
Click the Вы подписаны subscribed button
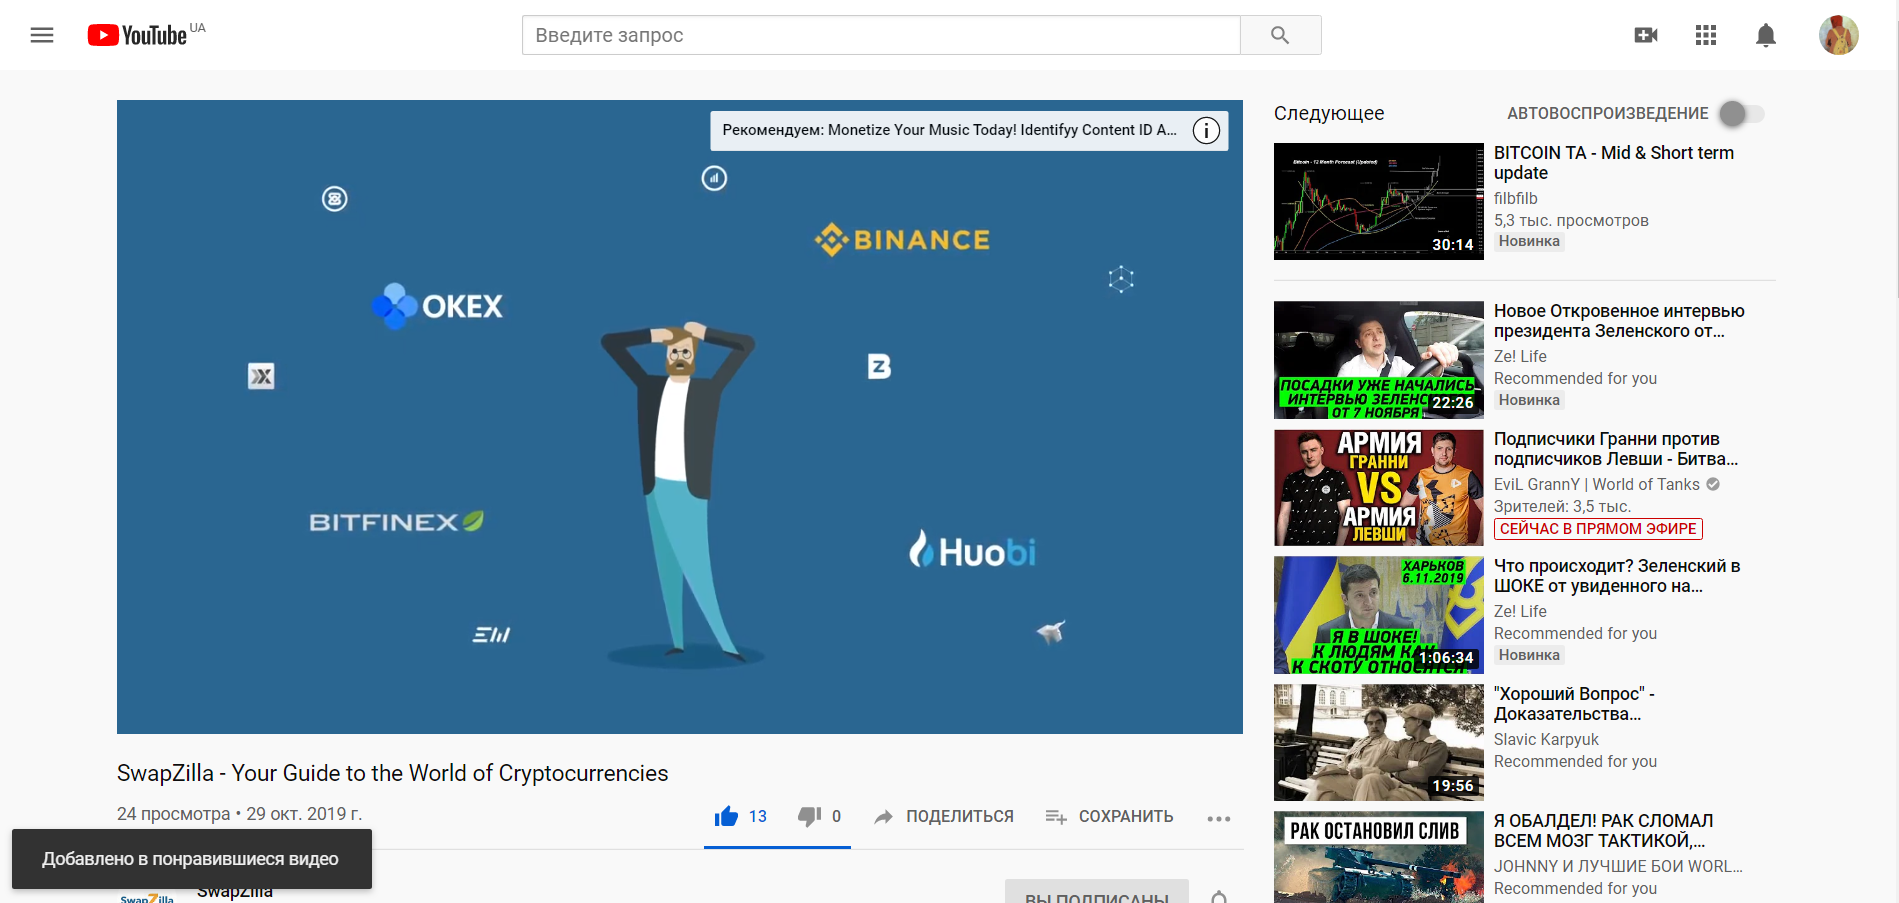[1097, 892]
